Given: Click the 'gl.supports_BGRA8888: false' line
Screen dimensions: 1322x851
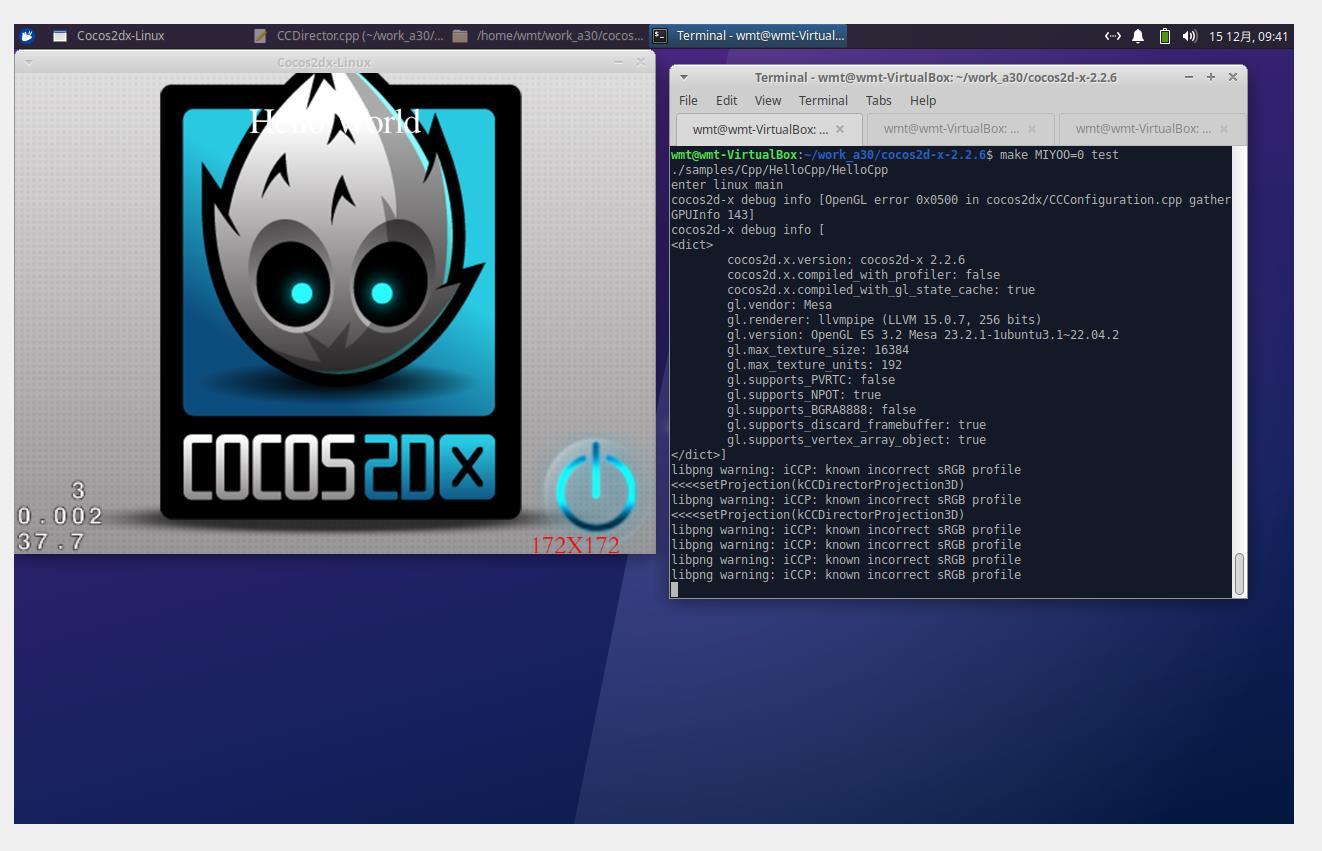Looking at the screenshot, I should click(x=821, y=410).
